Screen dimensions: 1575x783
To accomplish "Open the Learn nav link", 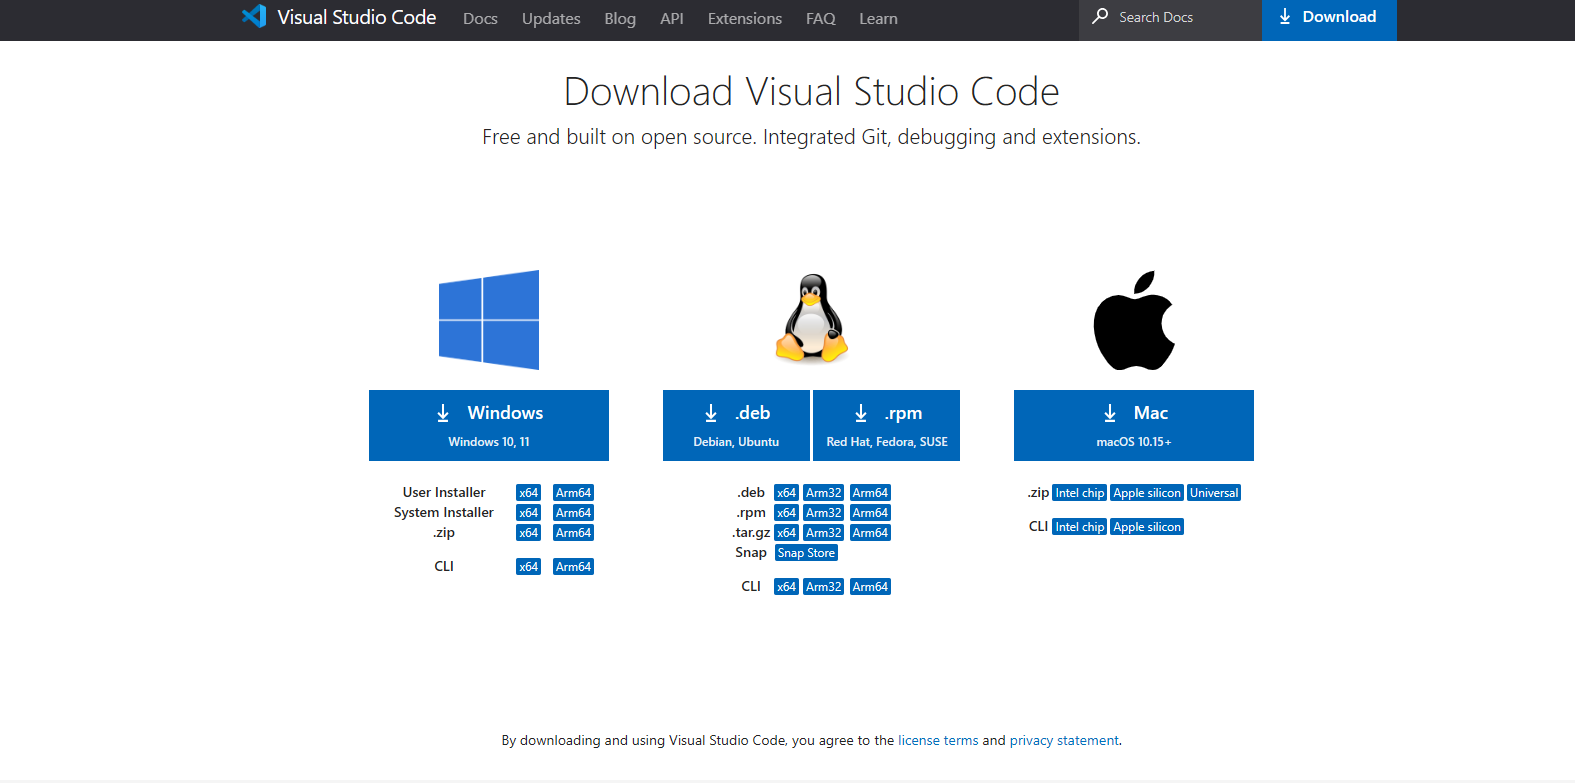I will pyautogui.click(x=878, y=18).
